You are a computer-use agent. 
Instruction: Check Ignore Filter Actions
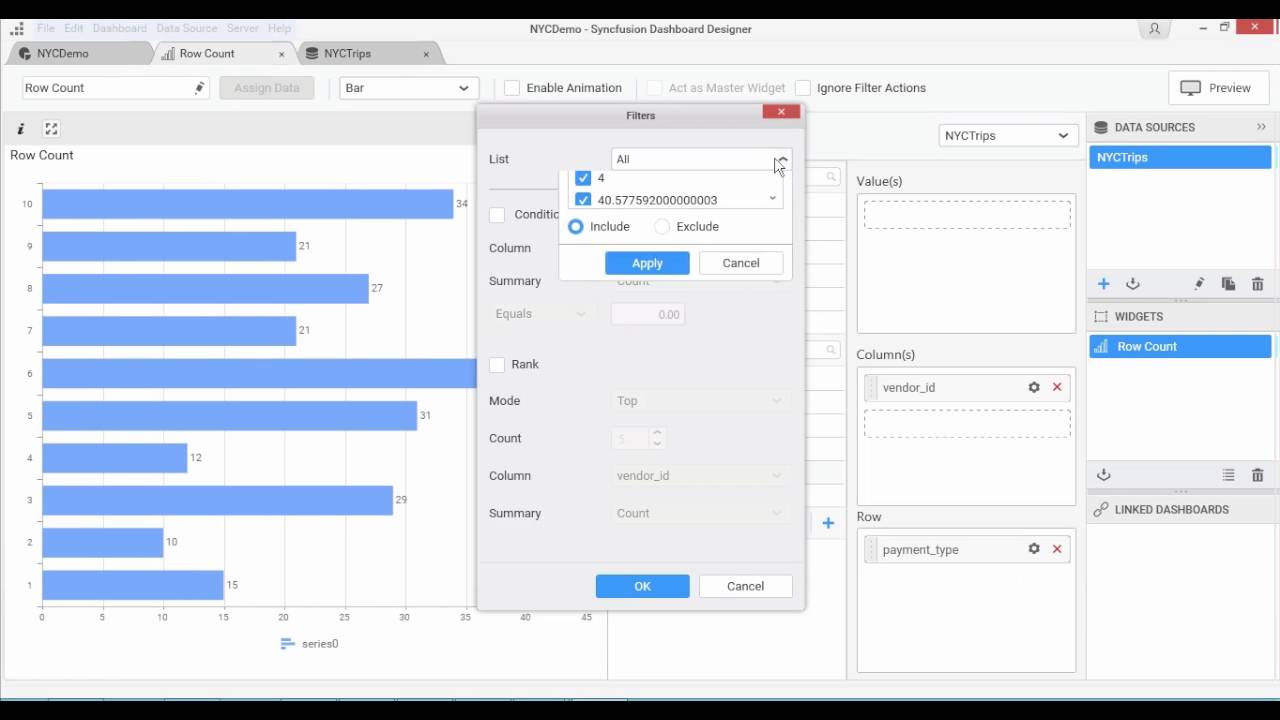click(x=802, y=88)
